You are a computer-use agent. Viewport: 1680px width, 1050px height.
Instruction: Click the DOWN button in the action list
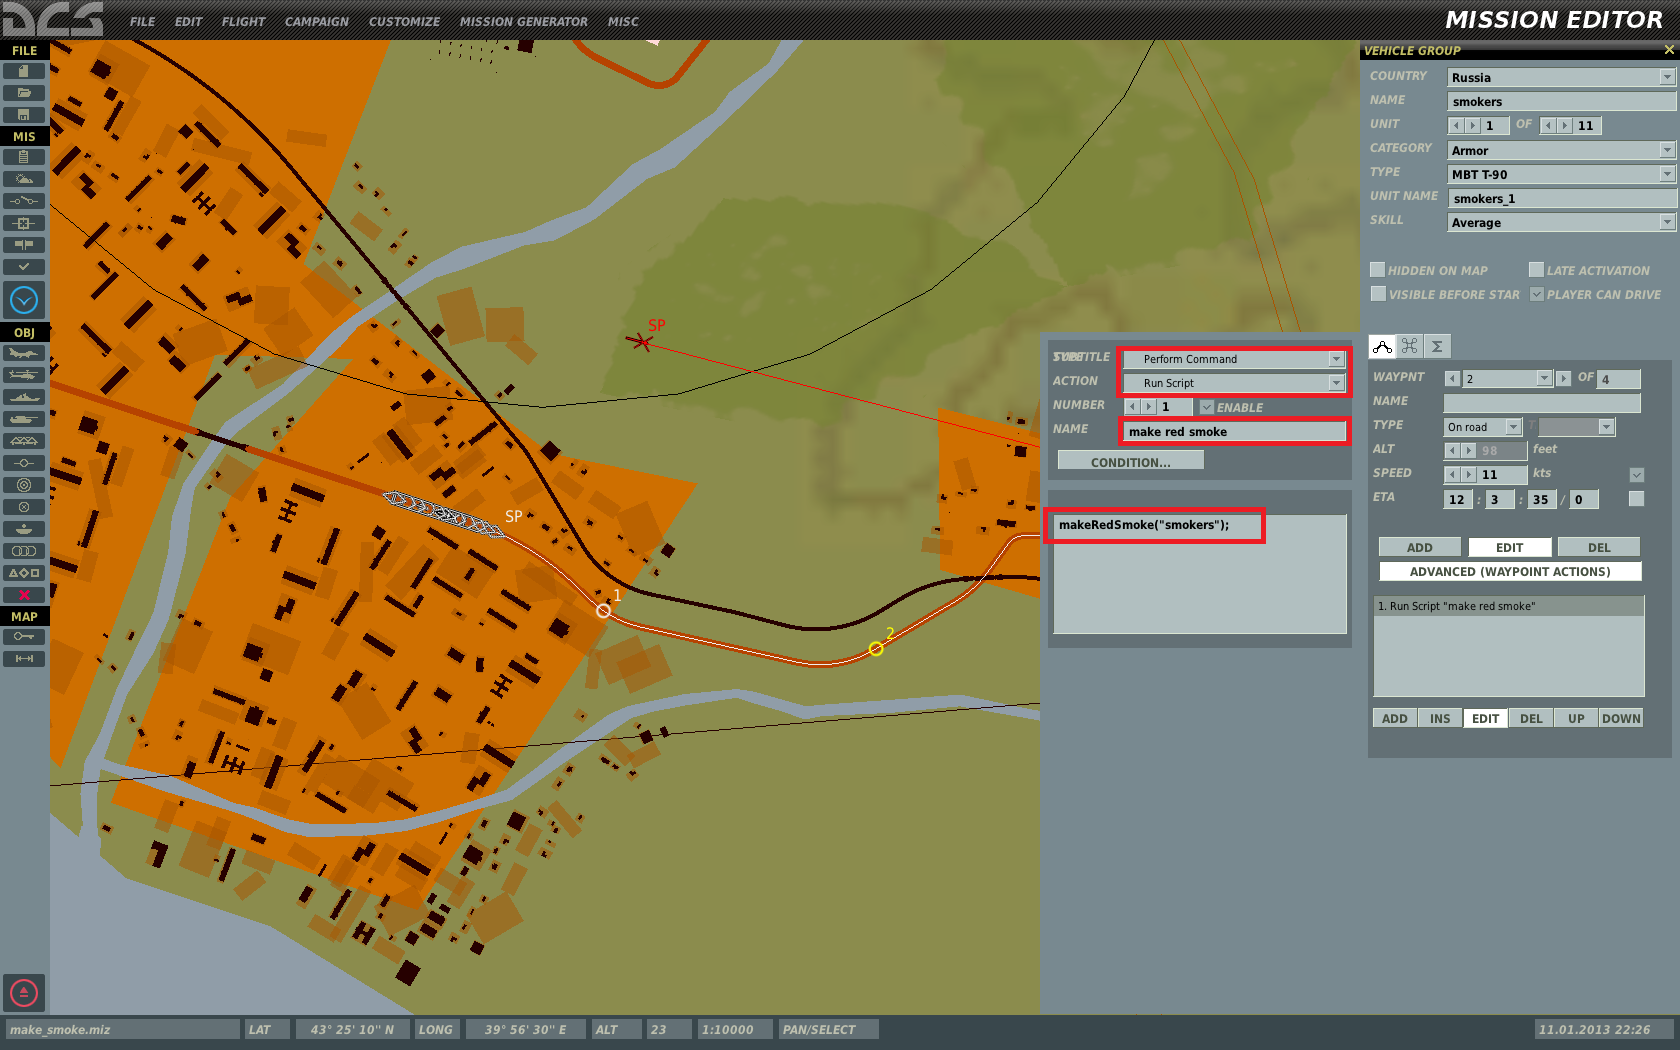[x=1621, y=718]
